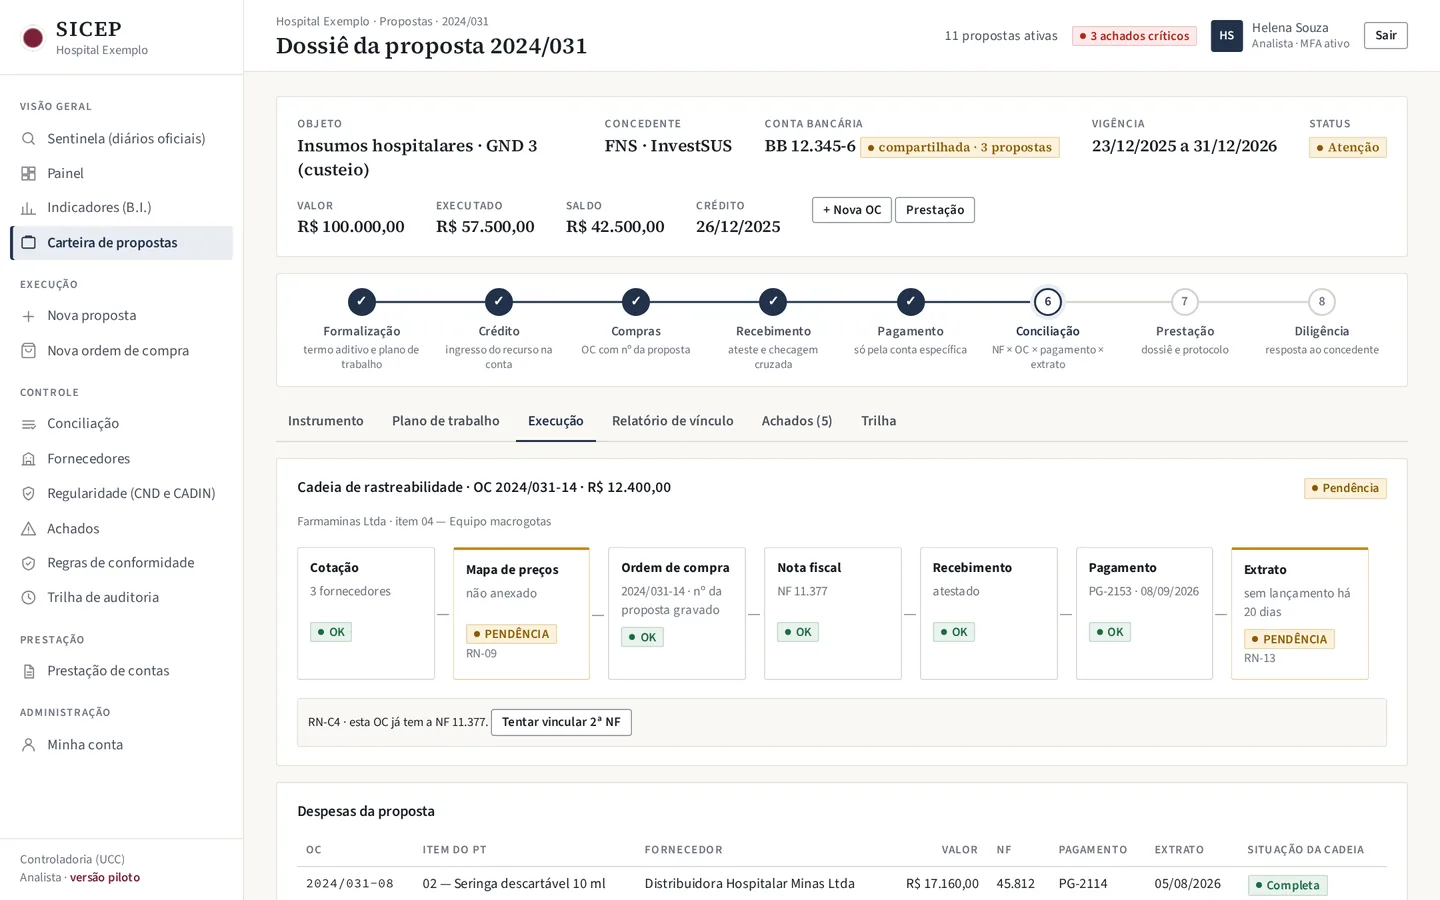1440x900 pixels.
Task: Open the Pagamento chain card
Action: coord(1144,613)
